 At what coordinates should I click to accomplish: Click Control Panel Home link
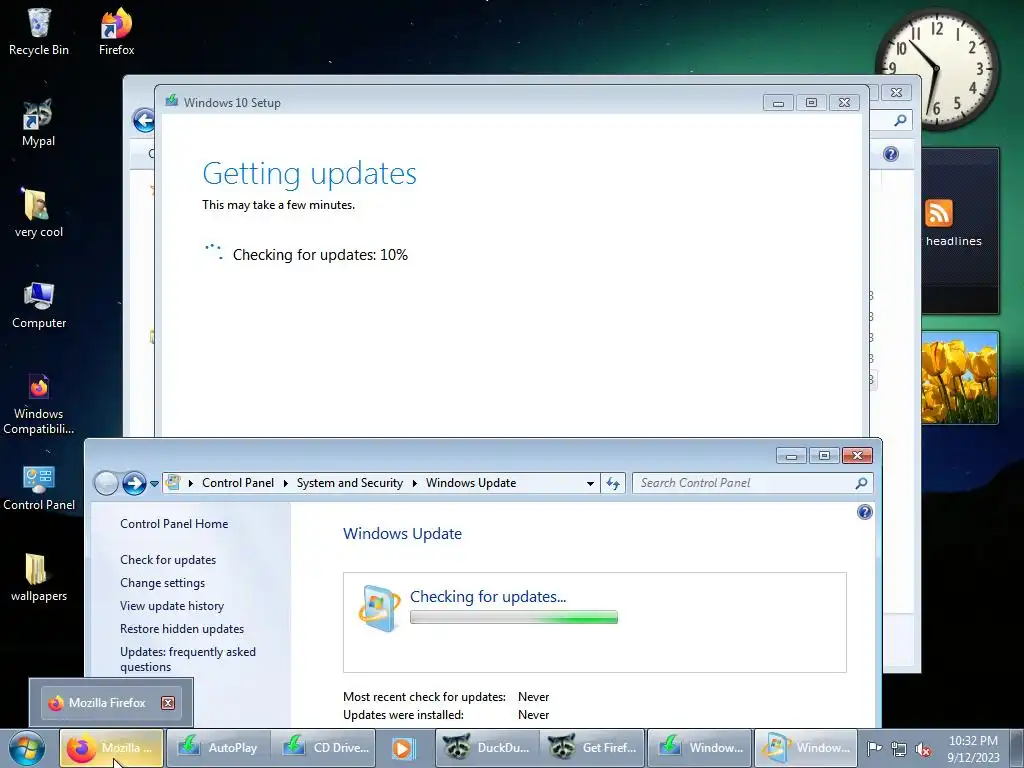pos(174,524)
